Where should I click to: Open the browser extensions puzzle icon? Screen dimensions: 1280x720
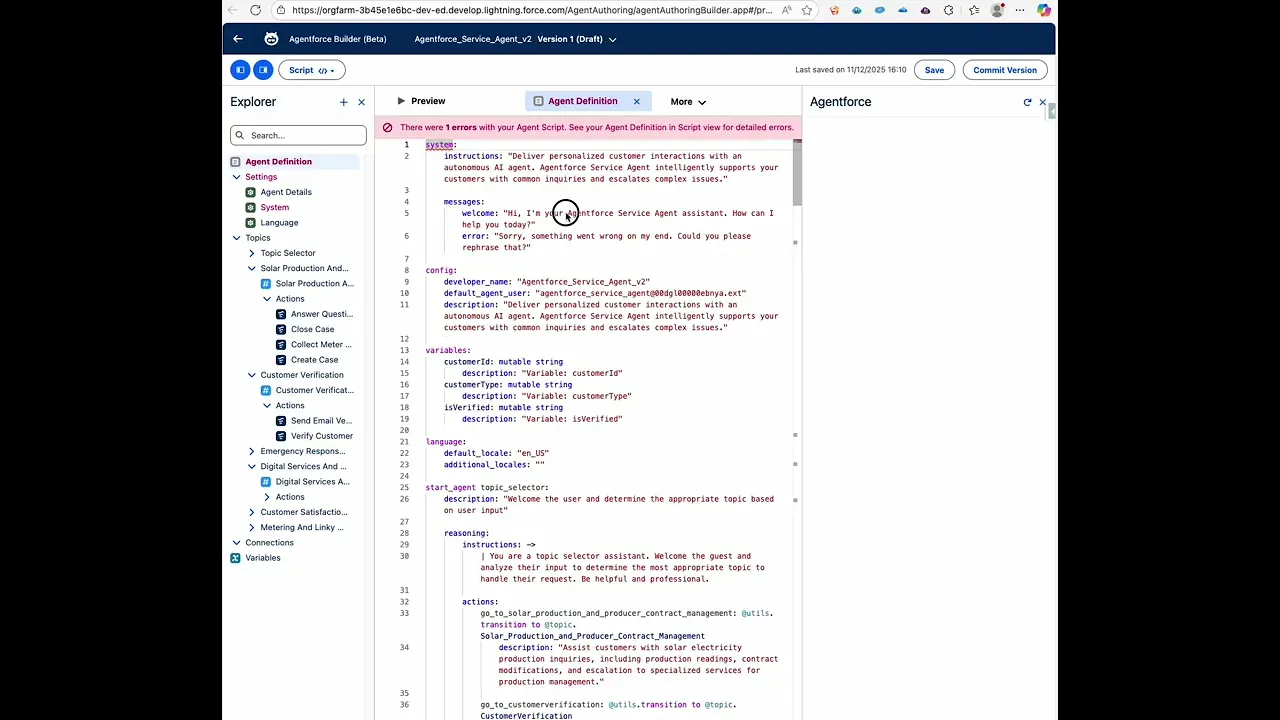pos(948,10)
